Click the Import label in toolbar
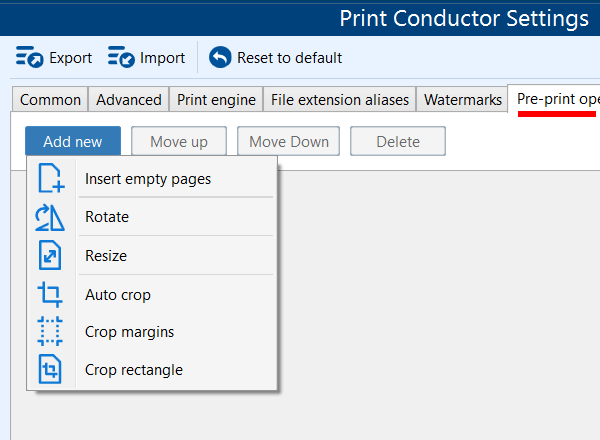 [x=162, y=58]
